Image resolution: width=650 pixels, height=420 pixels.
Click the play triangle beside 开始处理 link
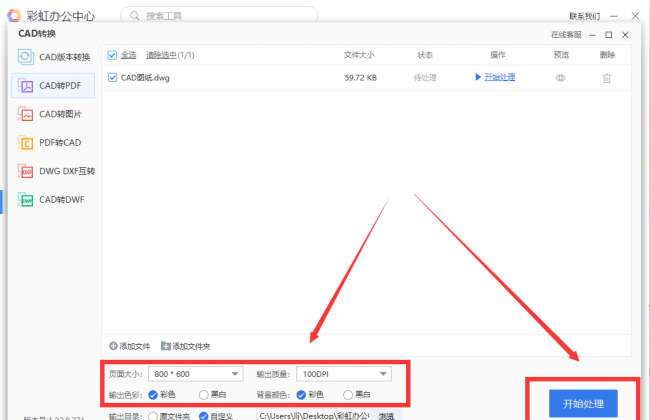pos(478,77)
